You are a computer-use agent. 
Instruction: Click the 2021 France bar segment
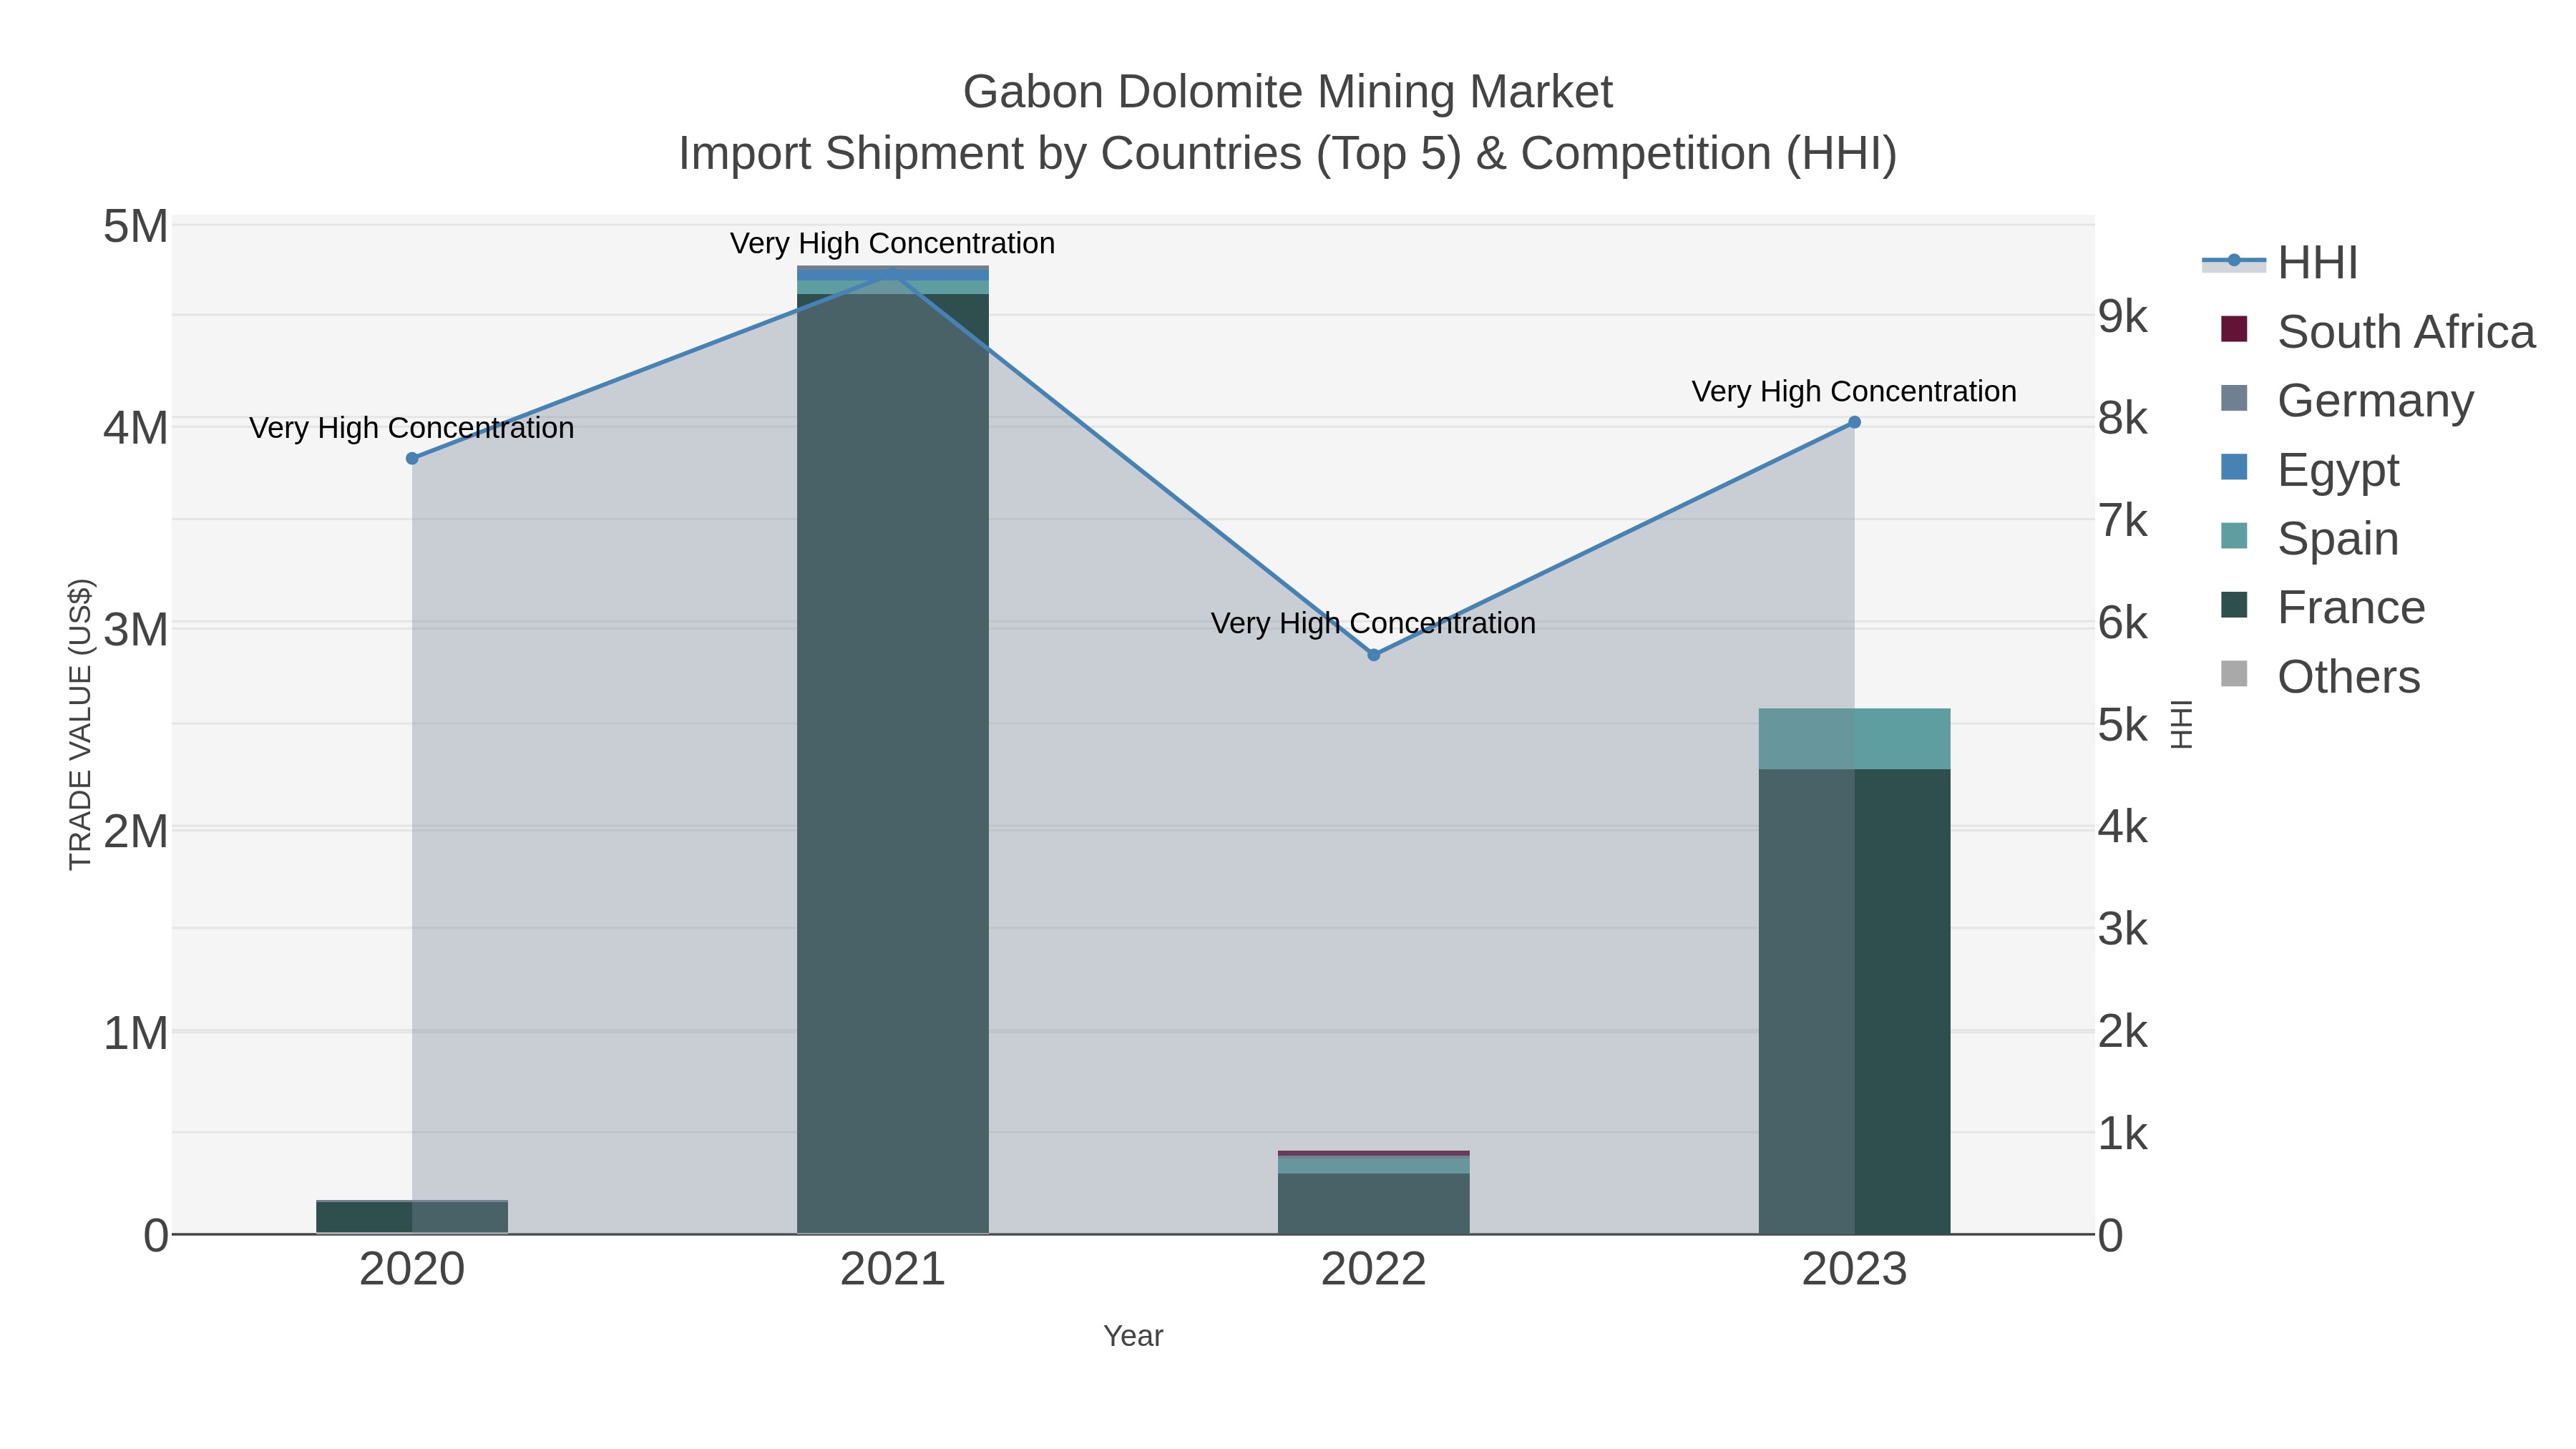click(893, 764)
